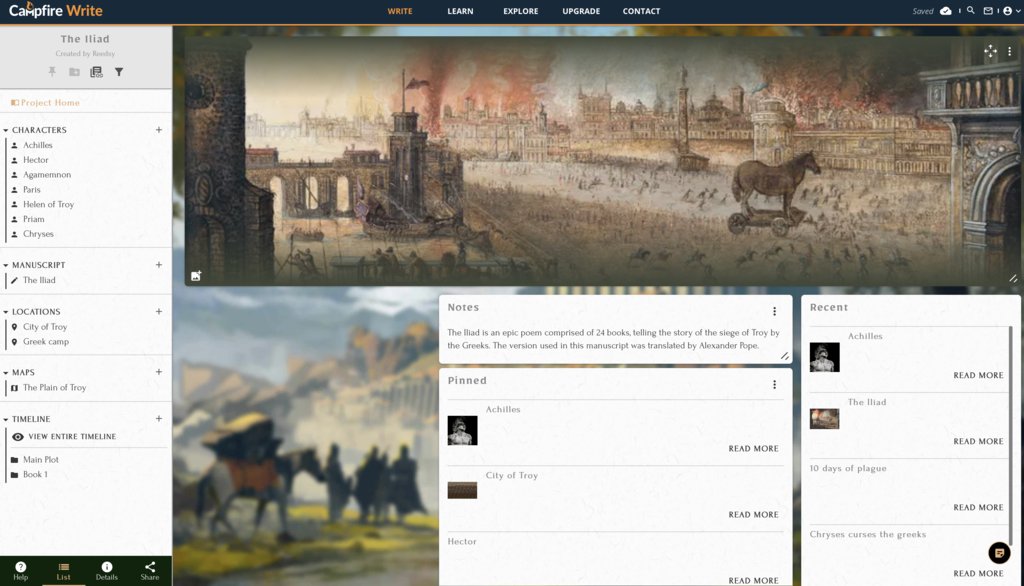Open search magnifier in top bar
Image resolution: width=1024 pixels, height=586 pixels.
pyautogui.click(x=970, y=10)
